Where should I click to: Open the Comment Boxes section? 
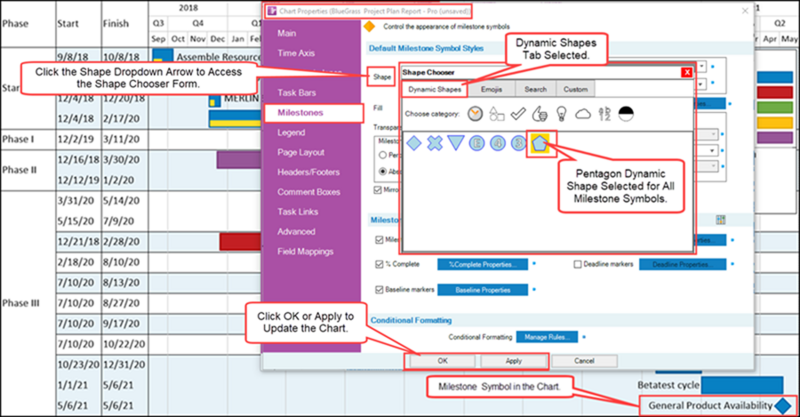309,192
